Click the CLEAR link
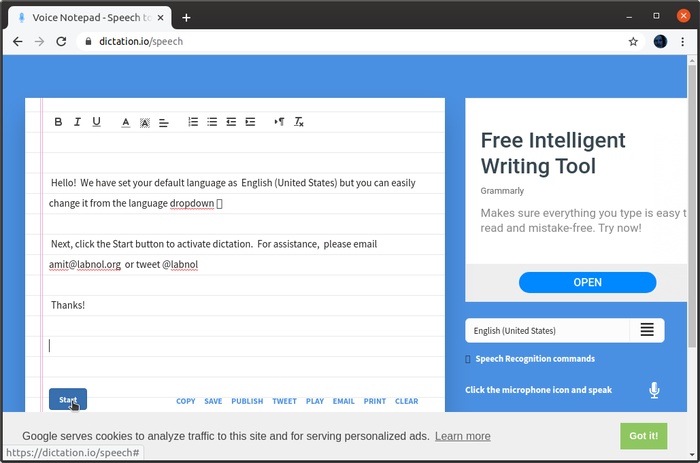 tap(407, 401)
